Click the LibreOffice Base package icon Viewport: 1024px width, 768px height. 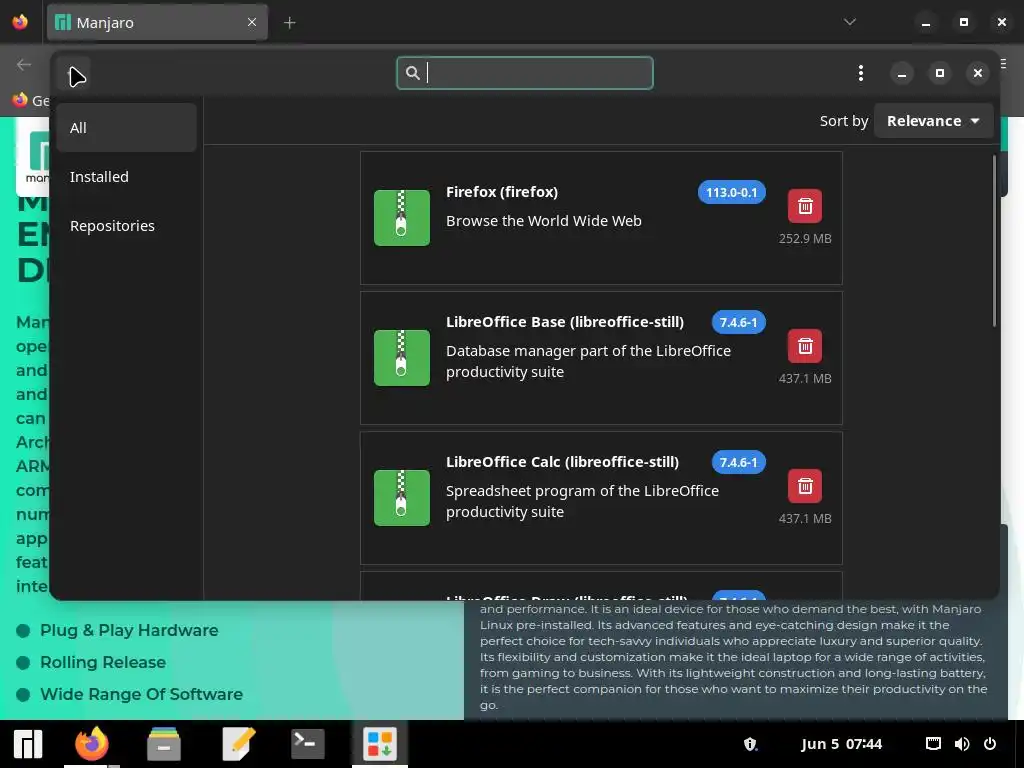[402, 358]
